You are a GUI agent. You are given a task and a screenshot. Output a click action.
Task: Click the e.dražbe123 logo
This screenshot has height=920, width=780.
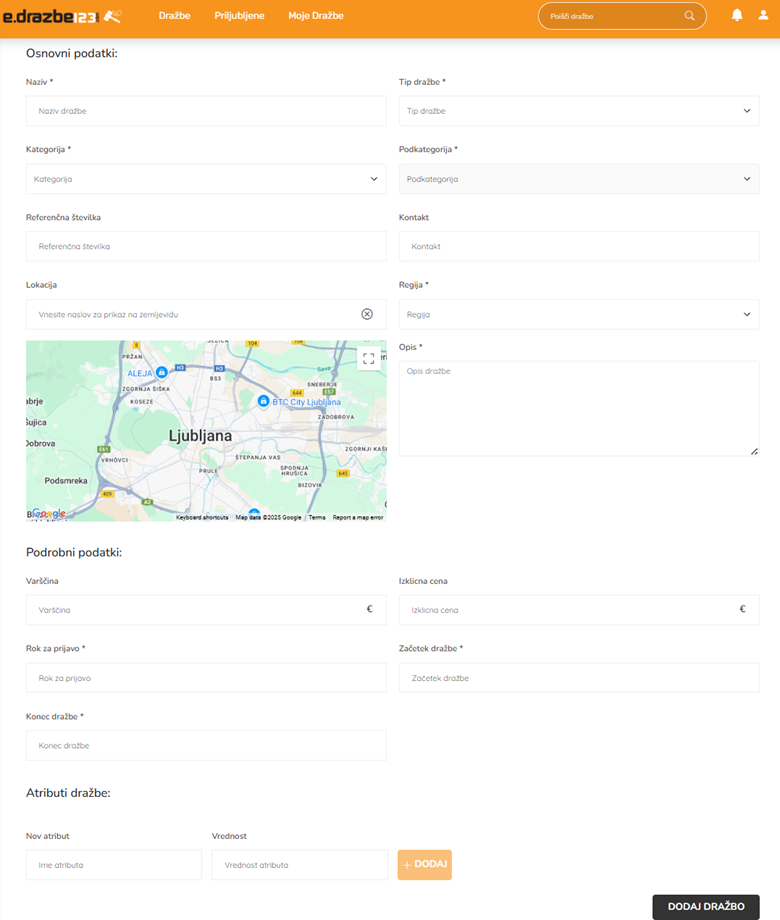coord(62,16)
